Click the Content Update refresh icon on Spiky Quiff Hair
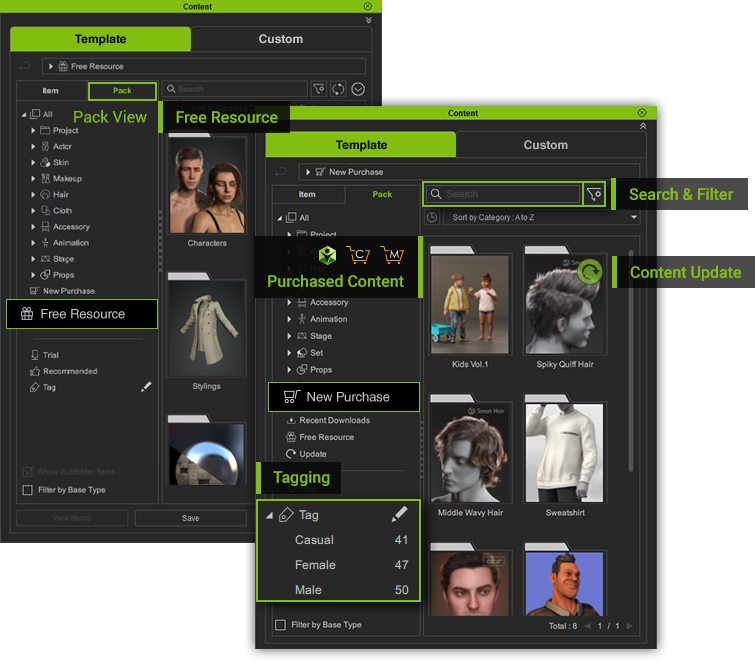755x661 pixels. (x=590, y=272)
